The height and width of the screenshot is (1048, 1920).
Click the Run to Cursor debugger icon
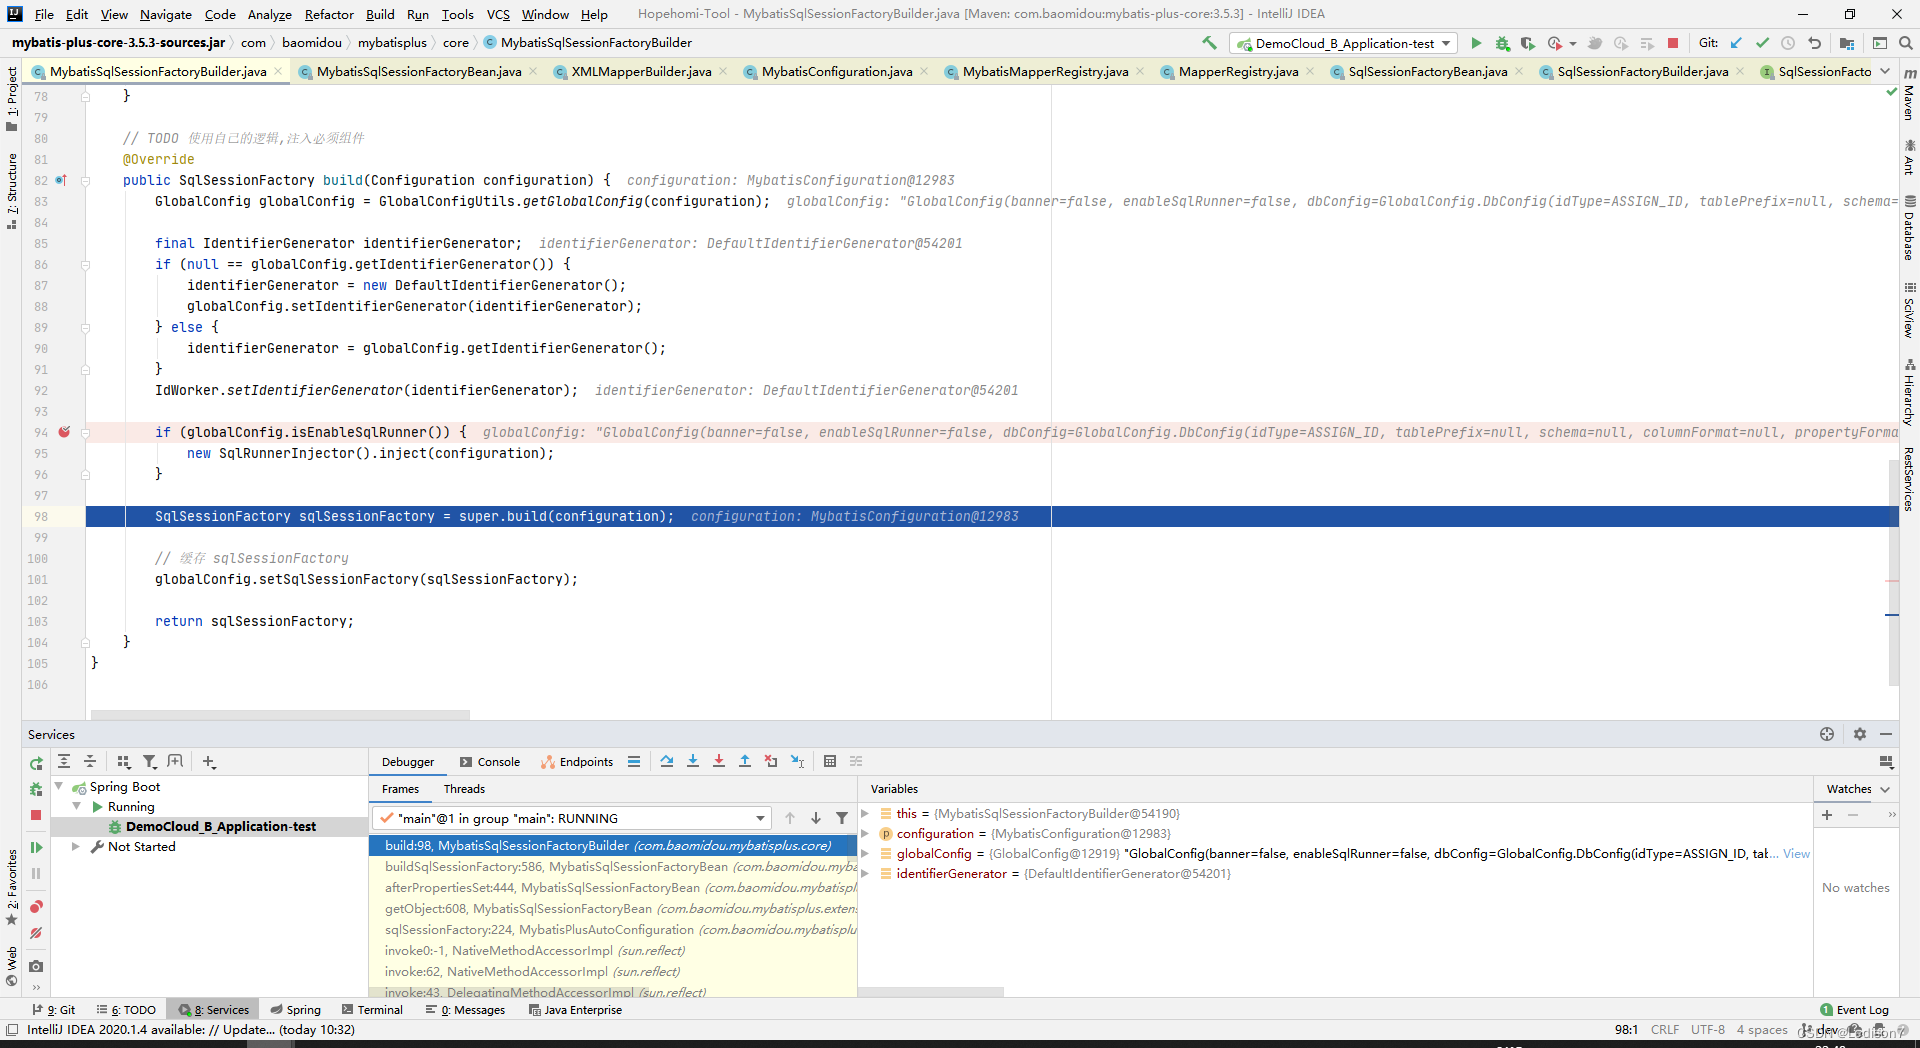click(x=797, y=761)
